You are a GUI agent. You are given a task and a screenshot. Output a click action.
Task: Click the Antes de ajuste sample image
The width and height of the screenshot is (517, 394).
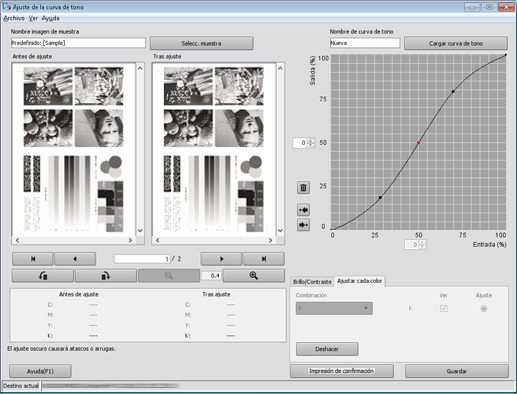pos(74,149)
